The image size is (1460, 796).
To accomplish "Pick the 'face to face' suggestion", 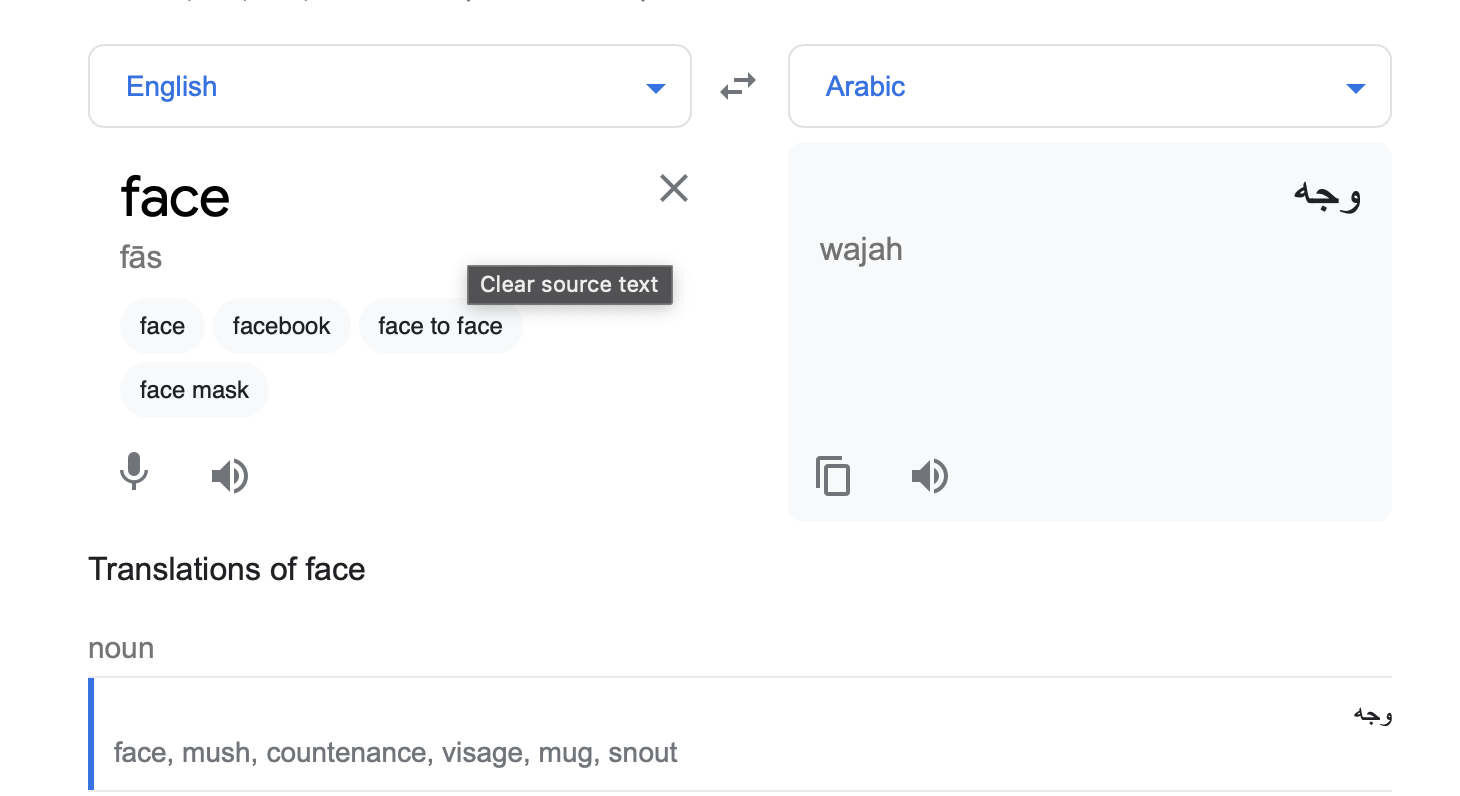I will click(x=440, y=326).
